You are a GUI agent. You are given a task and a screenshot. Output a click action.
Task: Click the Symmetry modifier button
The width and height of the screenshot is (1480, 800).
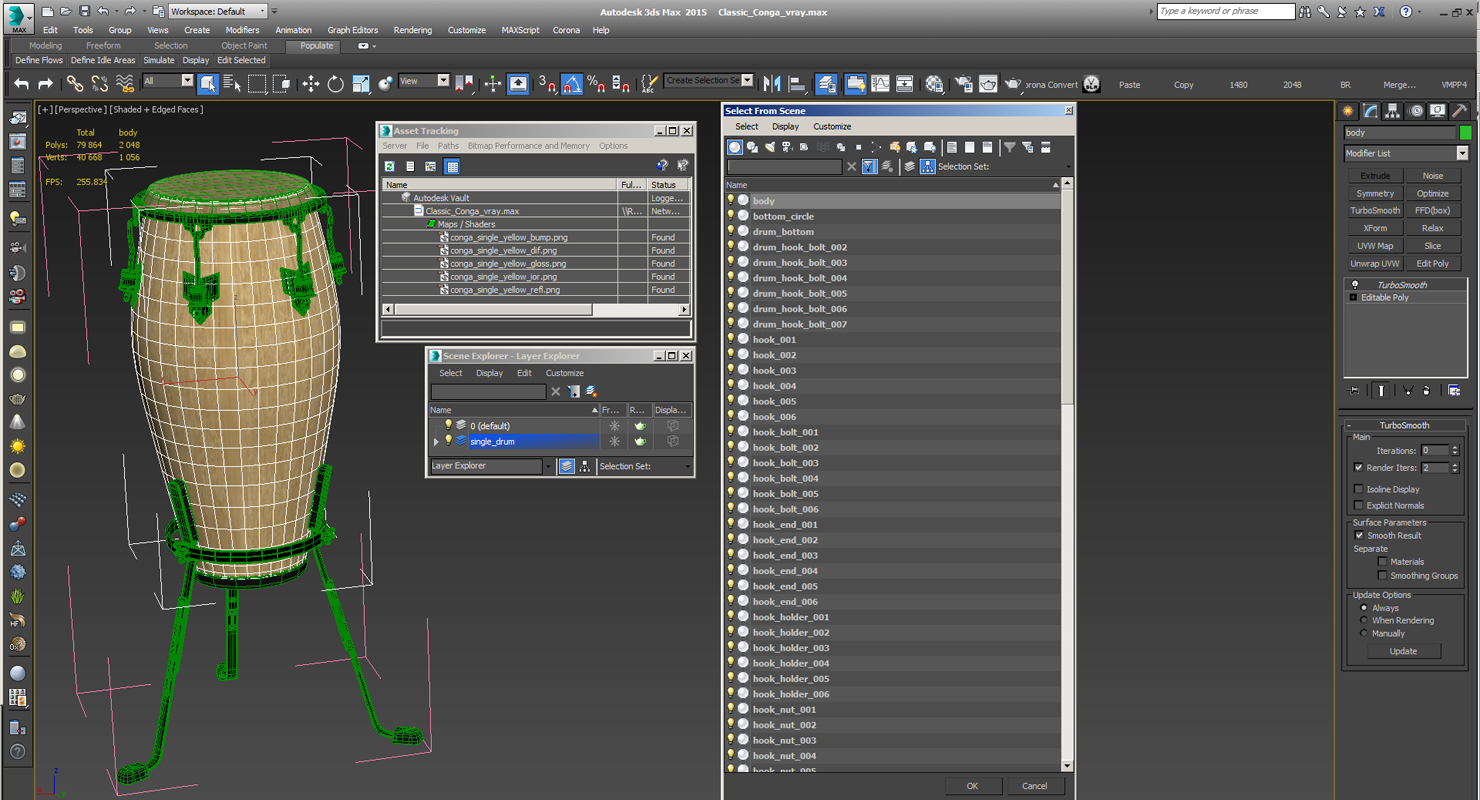click(1375, 193)
